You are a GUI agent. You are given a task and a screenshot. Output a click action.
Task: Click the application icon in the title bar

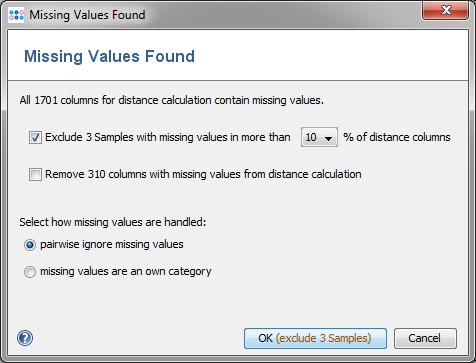tap(16, 15)
